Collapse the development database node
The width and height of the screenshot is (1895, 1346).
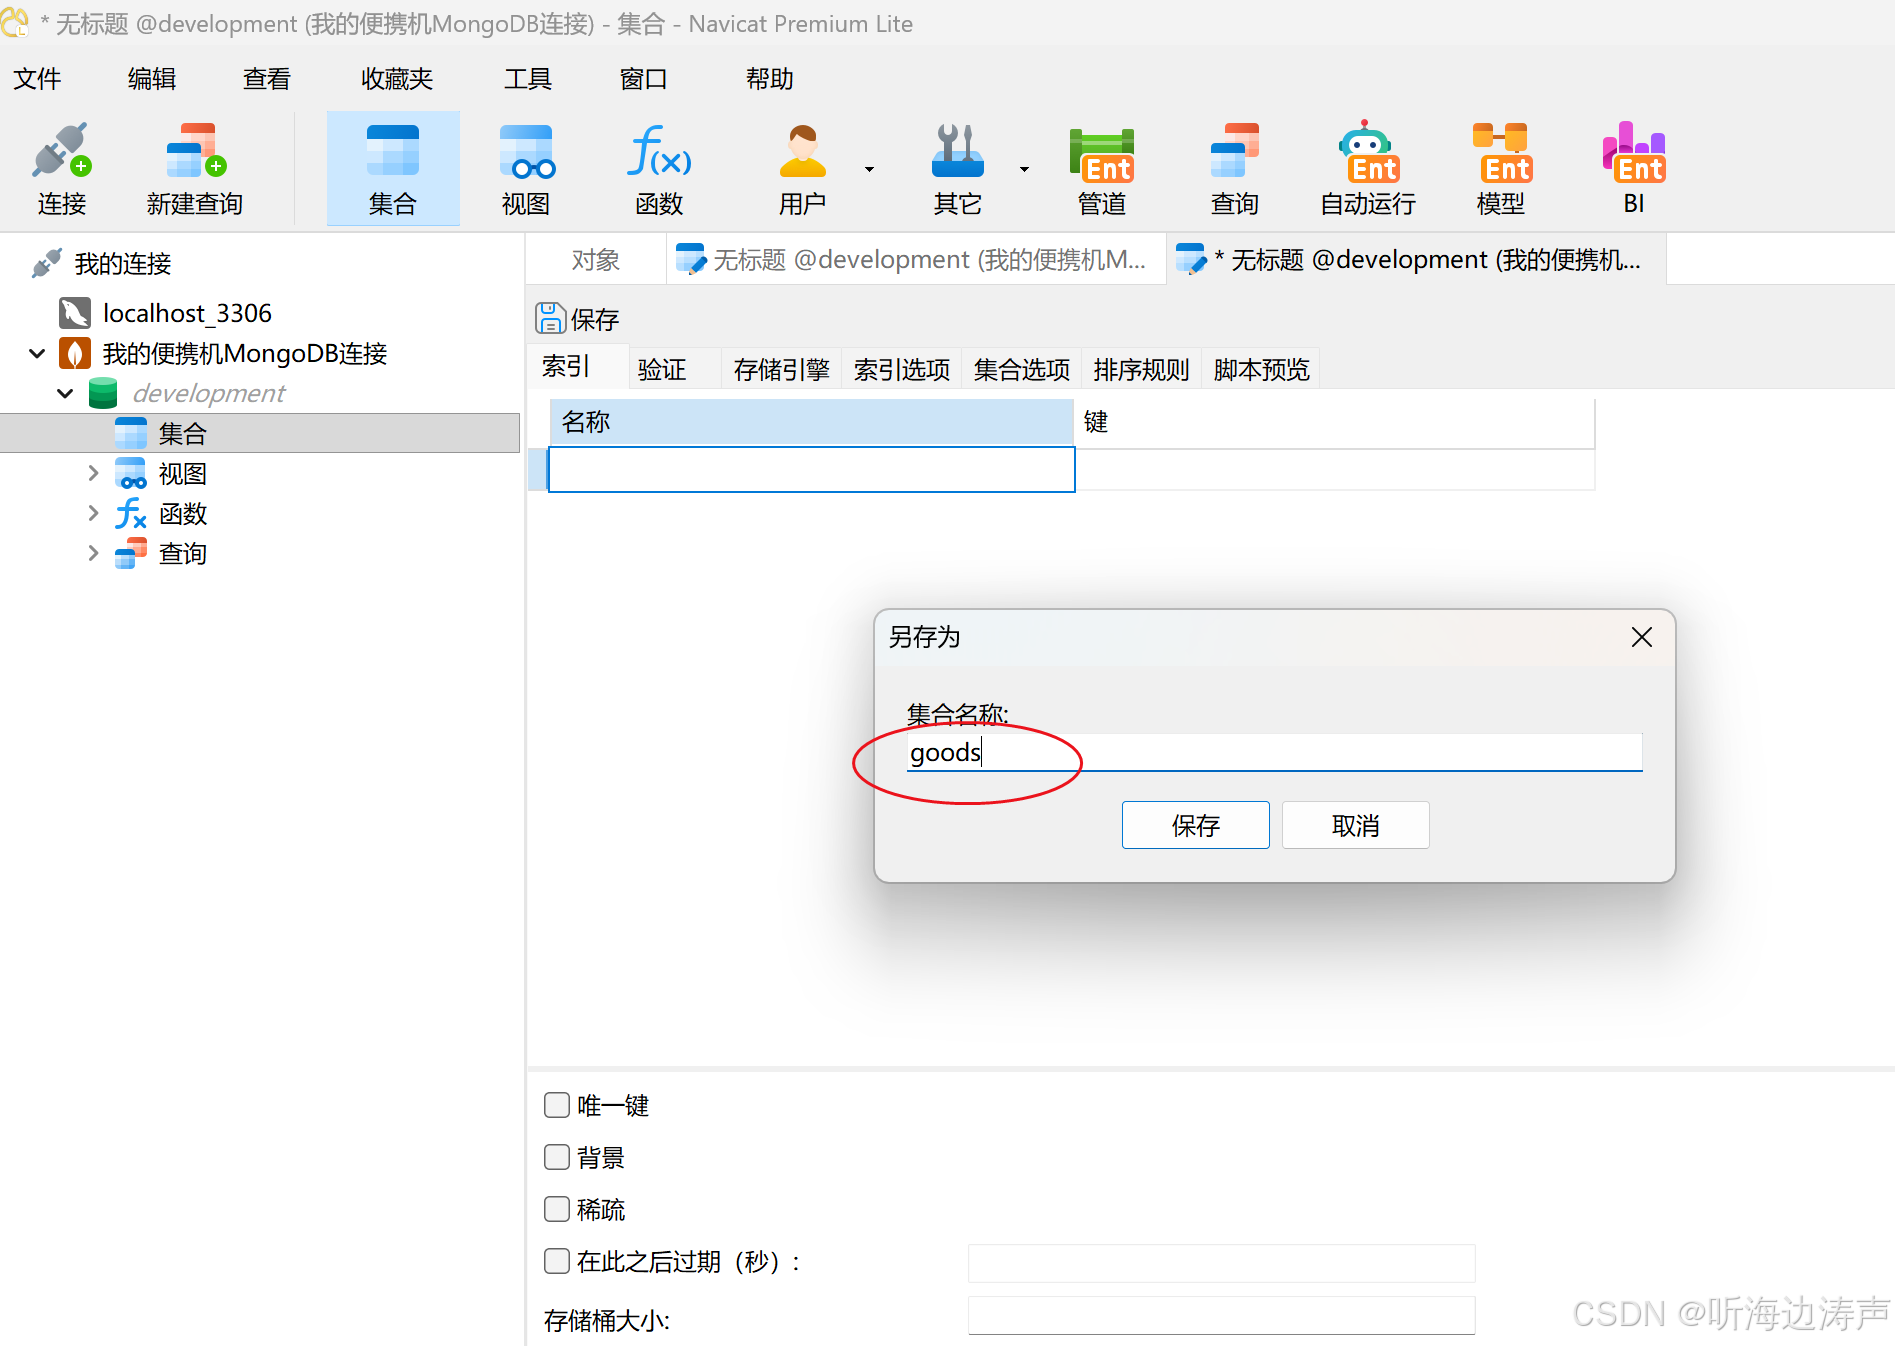coord(64,392)
